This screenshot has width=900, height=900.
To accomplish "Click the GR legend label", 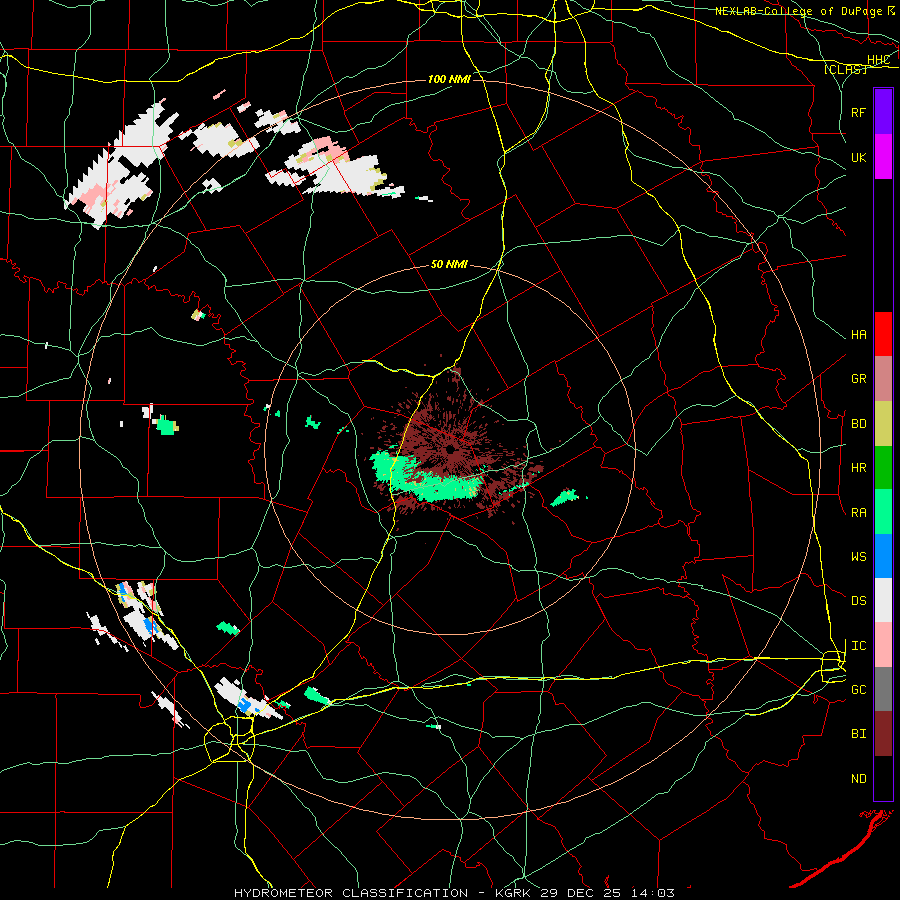I will 858,379.
